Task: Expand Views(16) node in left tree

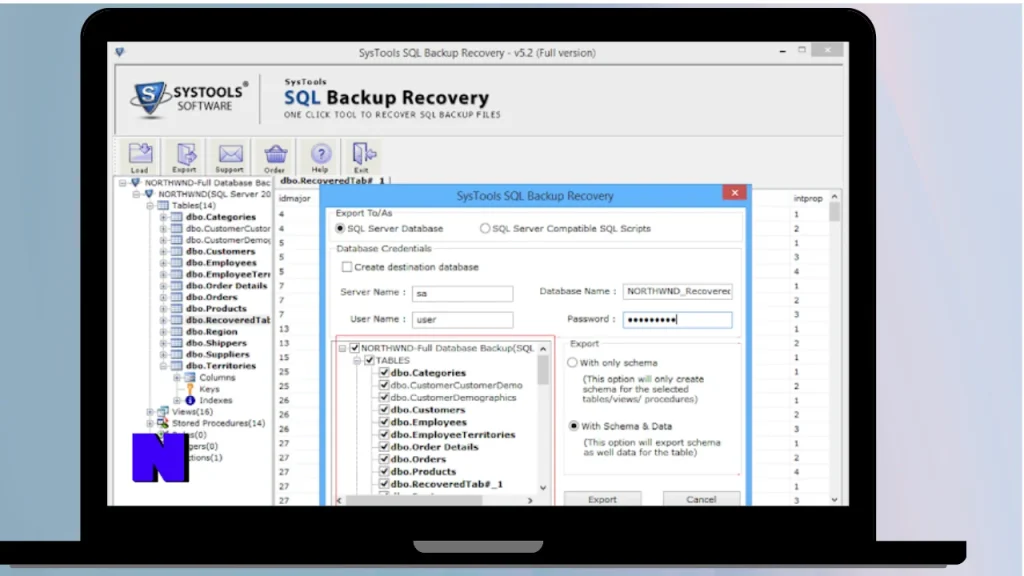Action: pos(150,412)
